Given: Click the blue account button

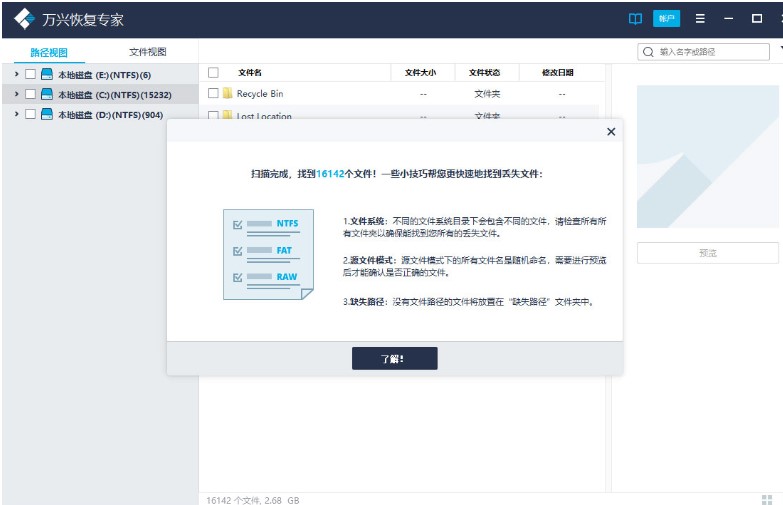Looking at the screenshot, I should 666,19.
